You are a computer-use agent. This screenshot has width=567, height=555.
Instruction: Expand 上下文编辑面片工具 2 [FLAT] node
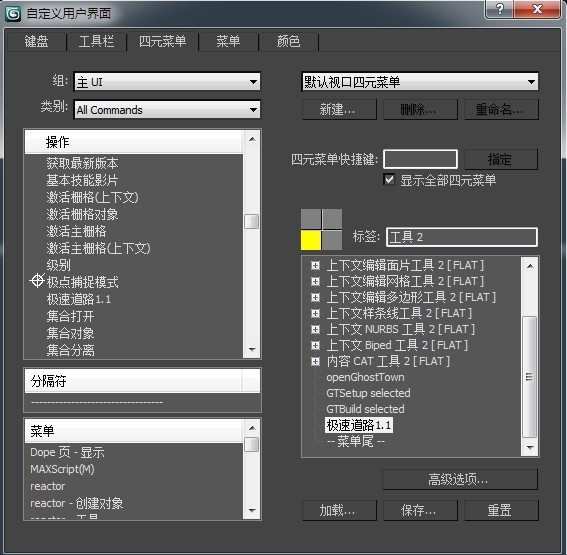[315, 266]
